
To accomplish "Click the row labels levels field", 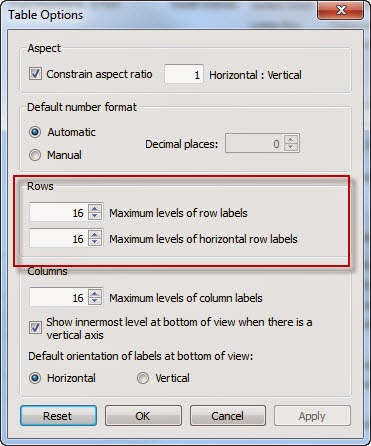I will [59, 212].
